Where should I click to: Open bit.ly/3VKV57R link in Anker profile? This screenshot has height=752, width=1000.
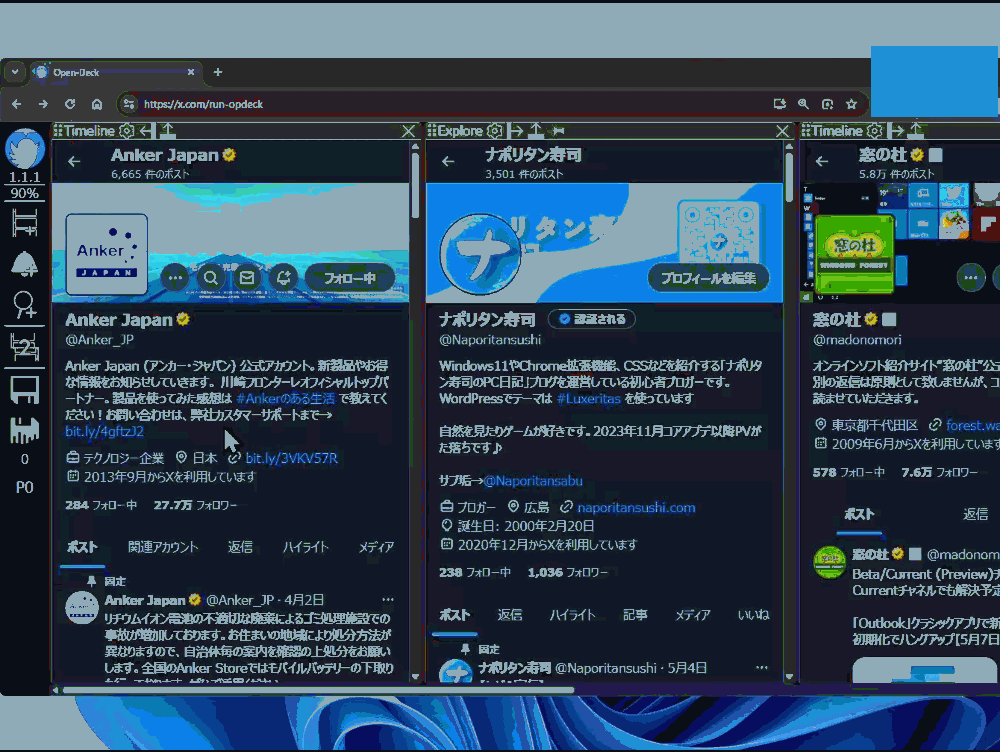click(291, 458)
